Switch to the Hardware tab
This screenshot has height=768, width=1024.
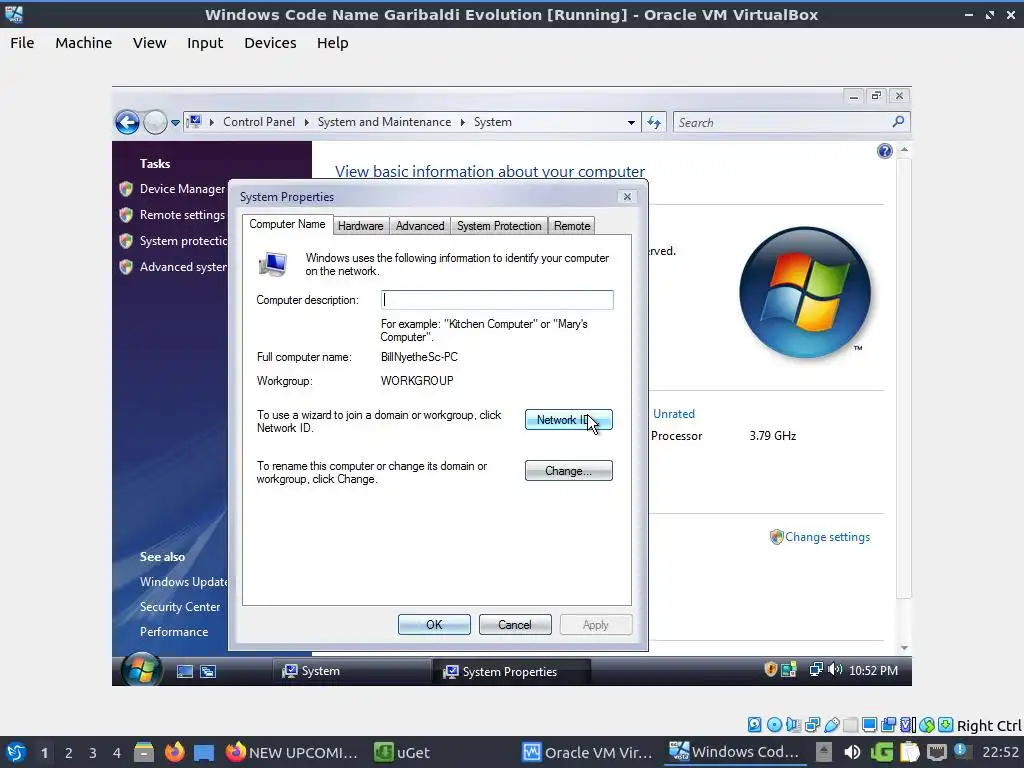pyautogui.click(x=360, y=226)
